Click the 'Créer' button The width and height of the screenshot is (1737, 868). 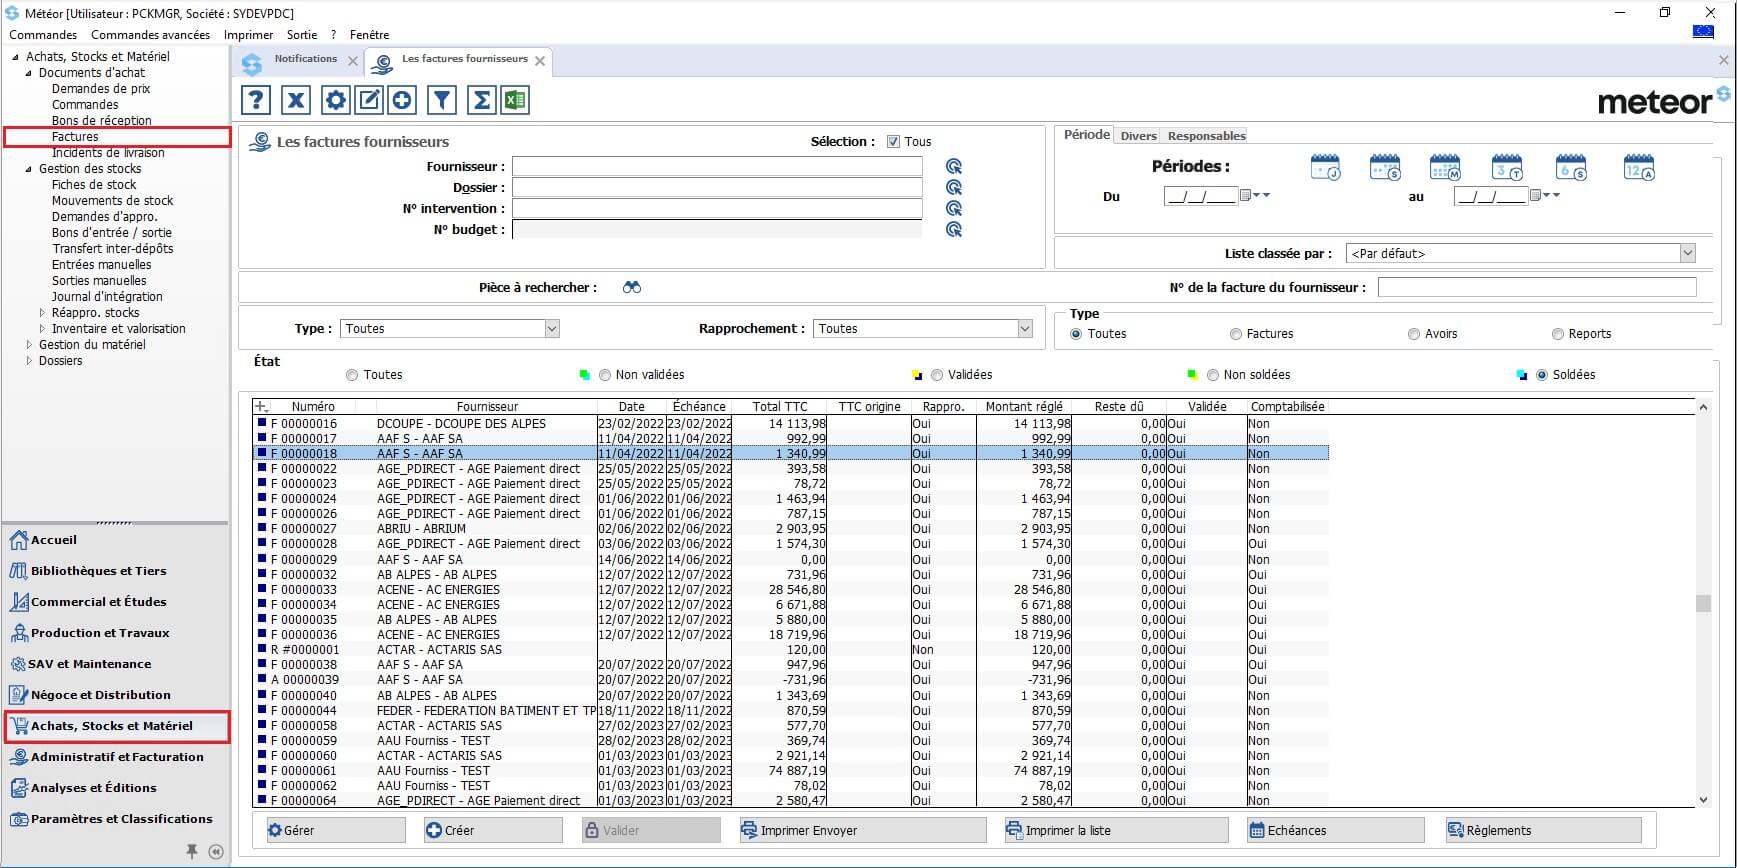point(493,830)
